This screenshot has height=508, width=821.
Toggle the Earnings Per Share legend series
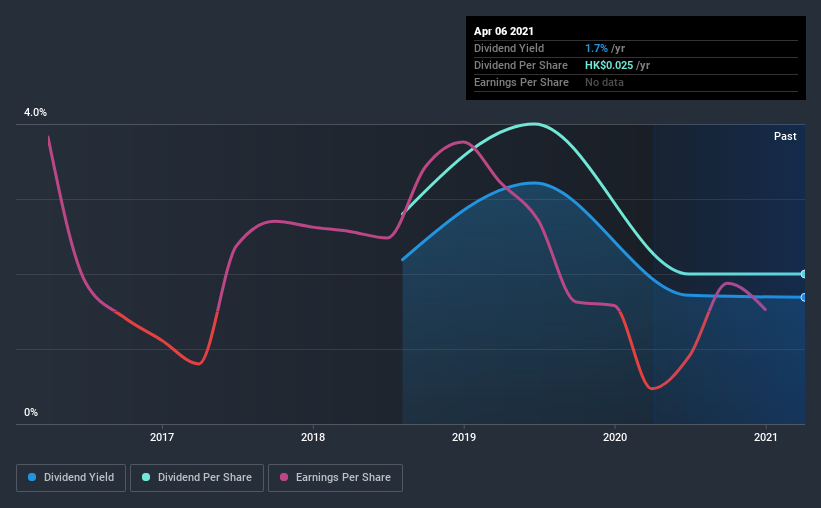(x=335, y=478)
